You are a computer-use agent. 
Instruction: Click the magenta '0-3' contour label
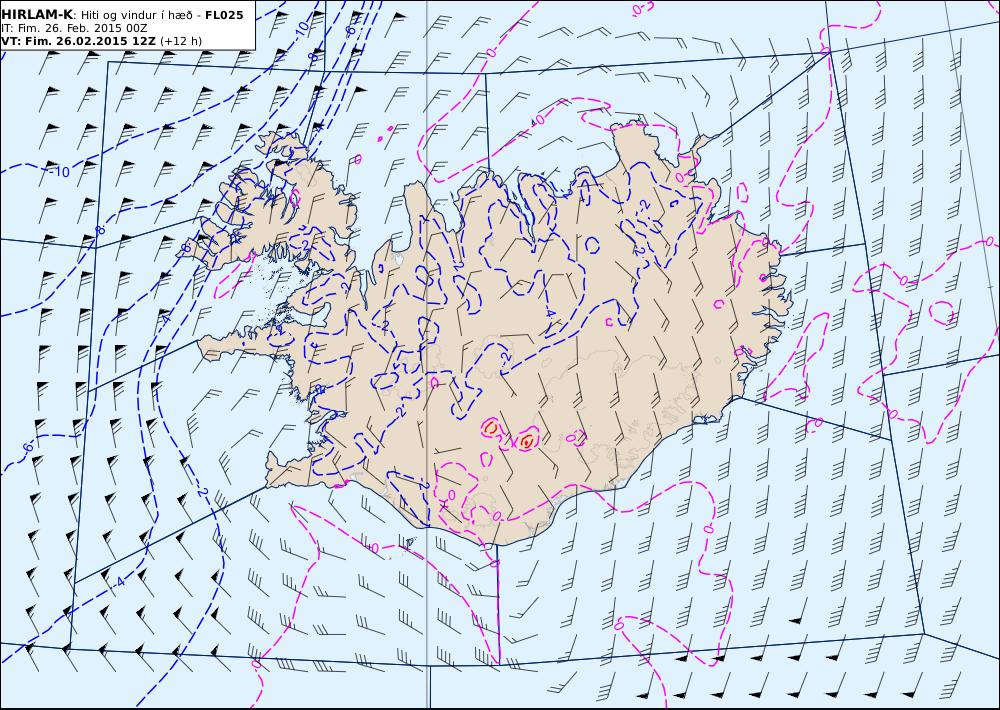[x=643, y=8]
